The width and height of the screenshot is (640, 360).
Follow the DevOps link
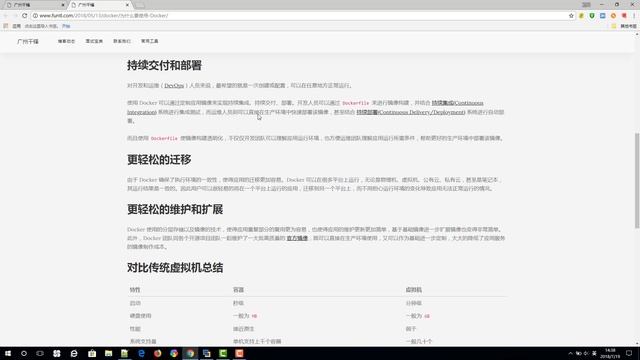pyautogui.click(x=174, y=86)
